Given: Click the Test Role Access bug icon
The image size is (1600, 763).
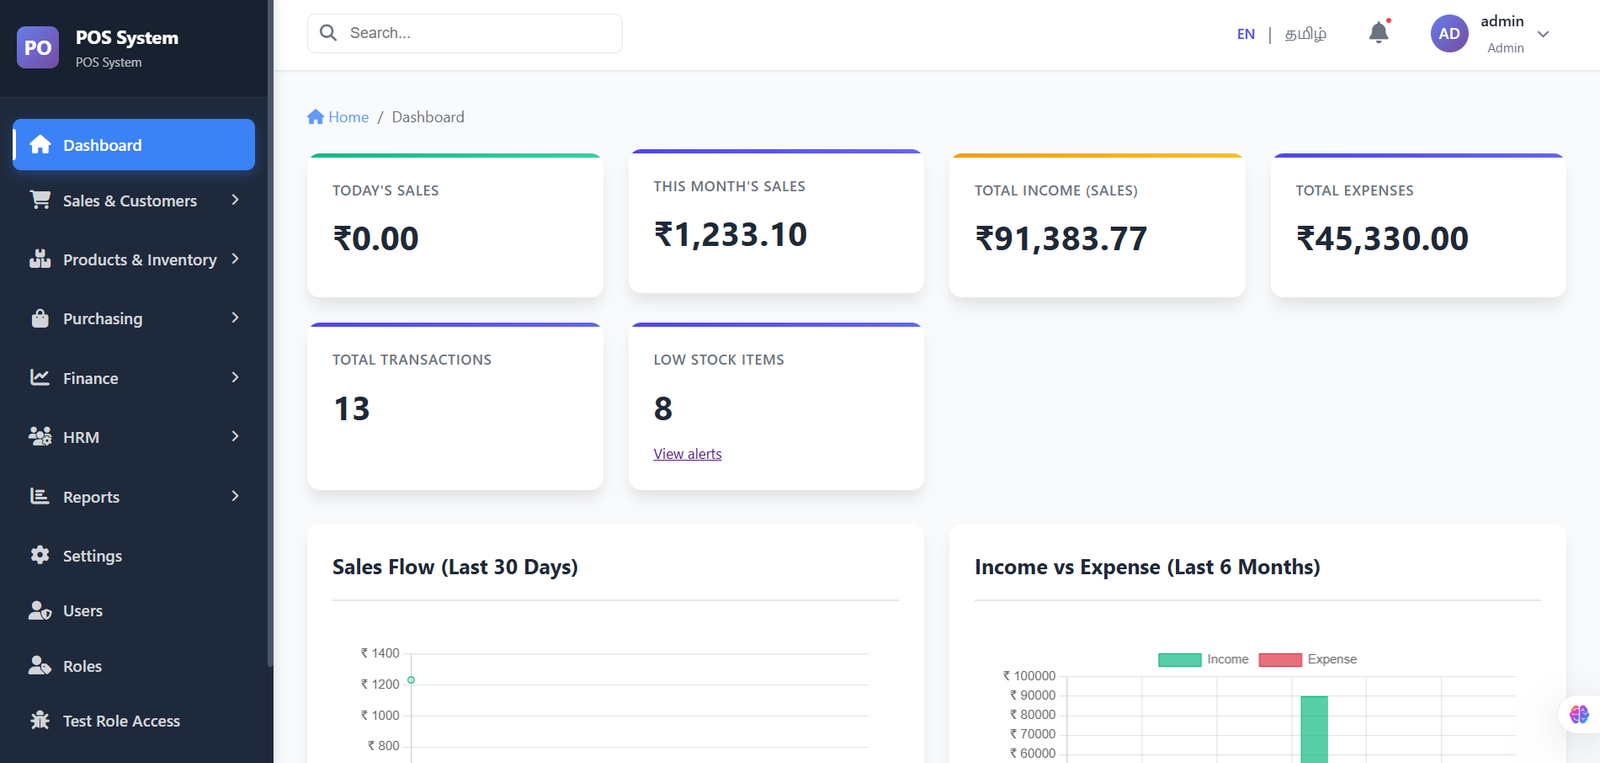Looking at the screenshot, I should point(40,720).
